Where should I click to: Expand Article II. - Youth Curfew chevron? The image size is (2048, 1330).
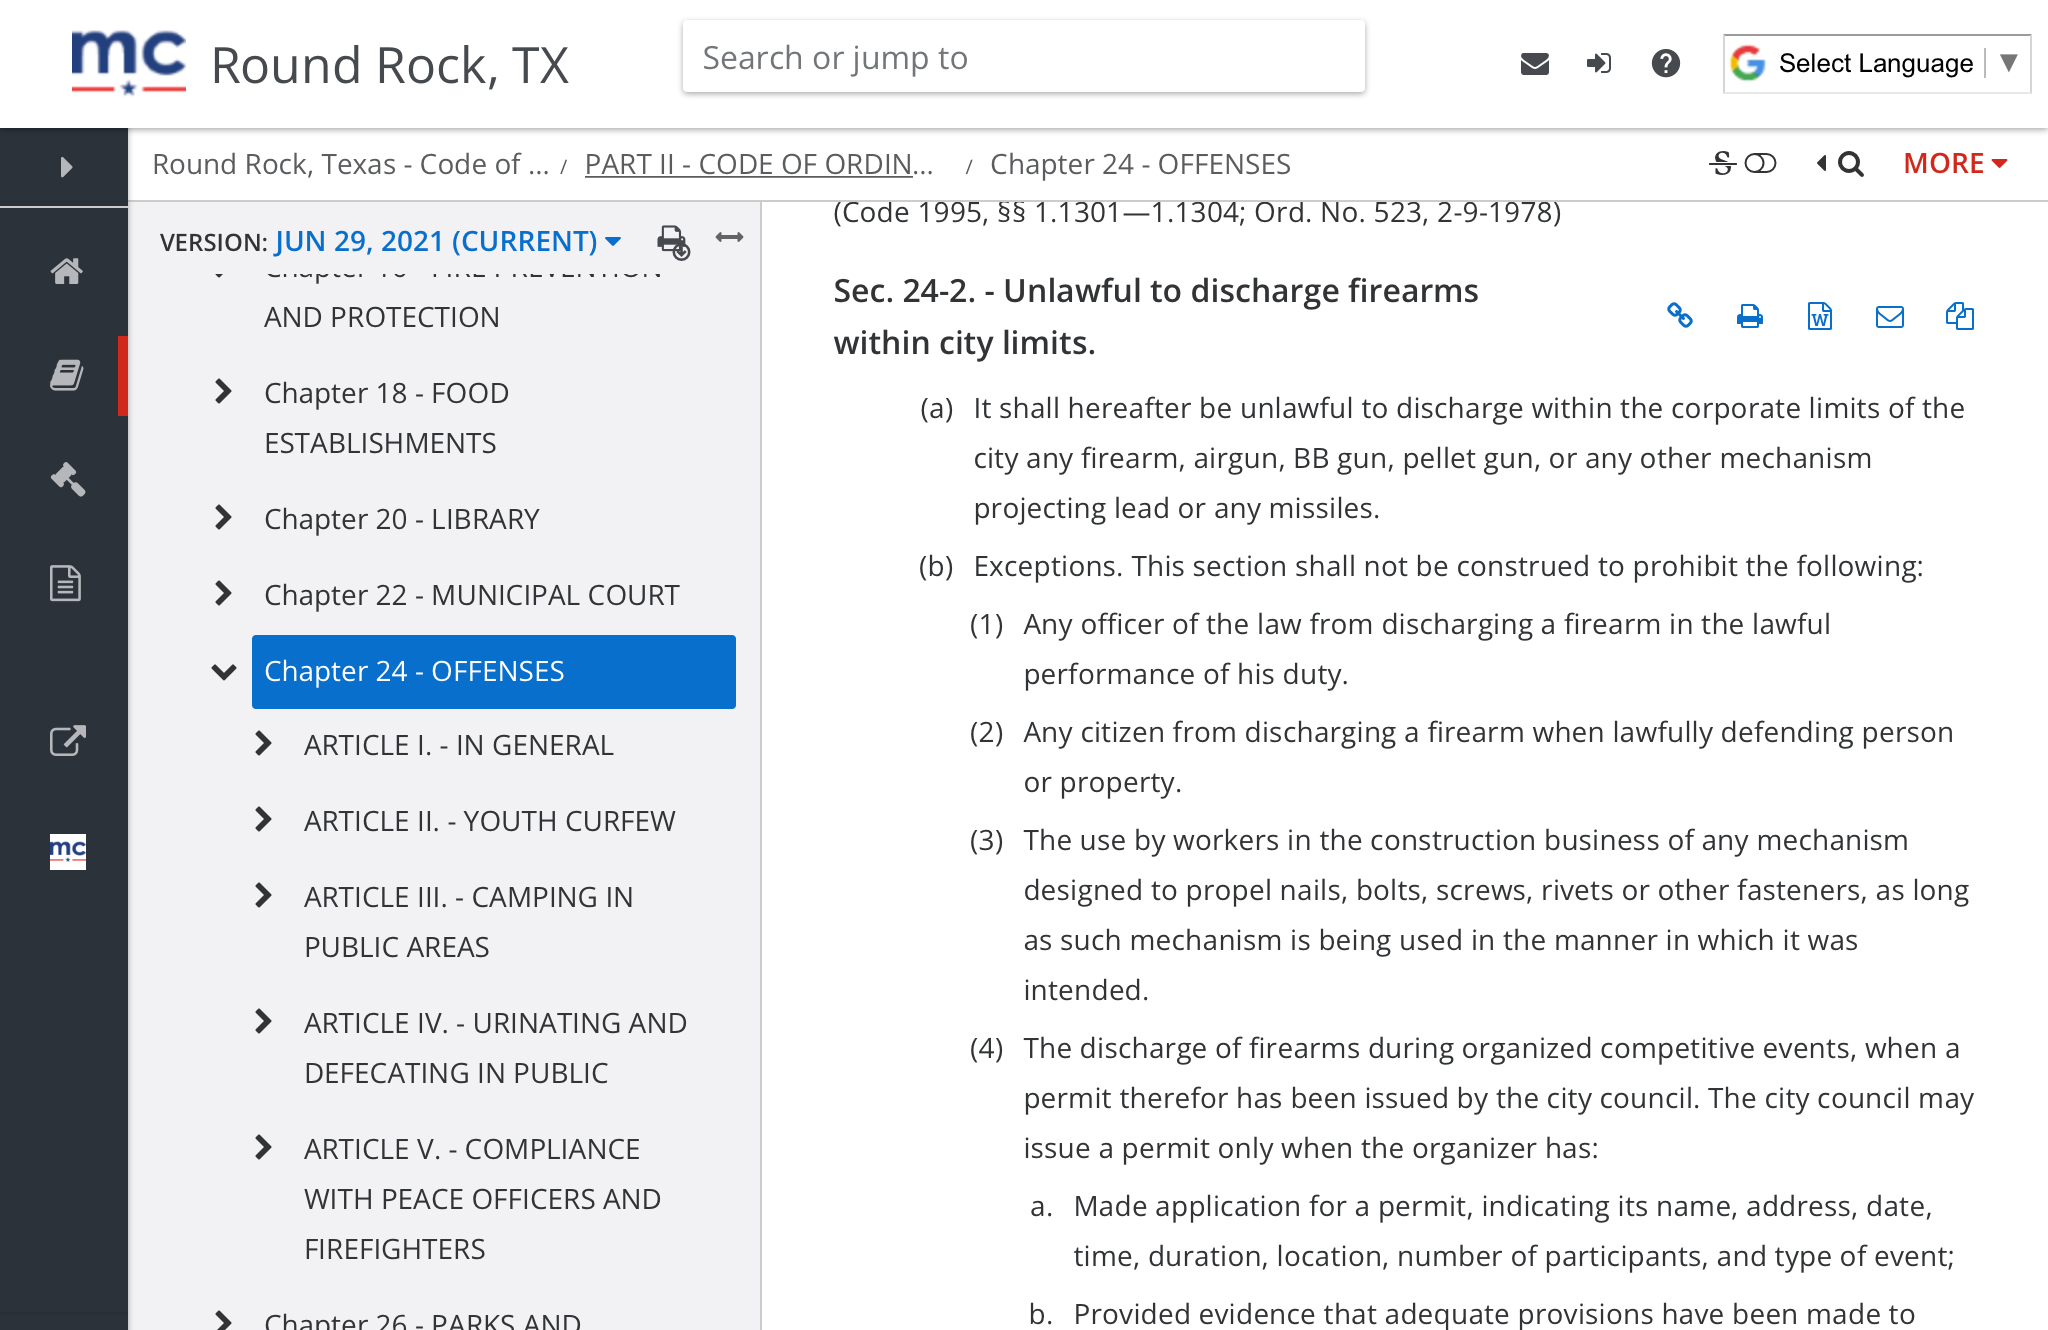click(263, 820)
